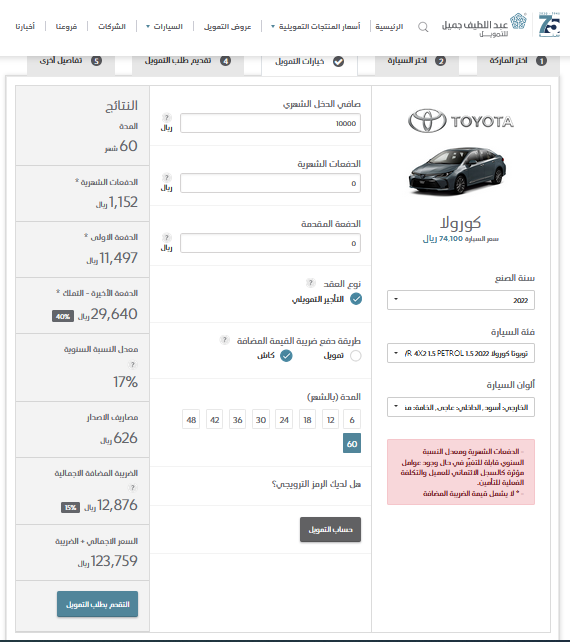This screenshot has height=642, width=570.
Task: Click help icon under annual rate label
Action: pyautogui.click(x=132, y=364)
